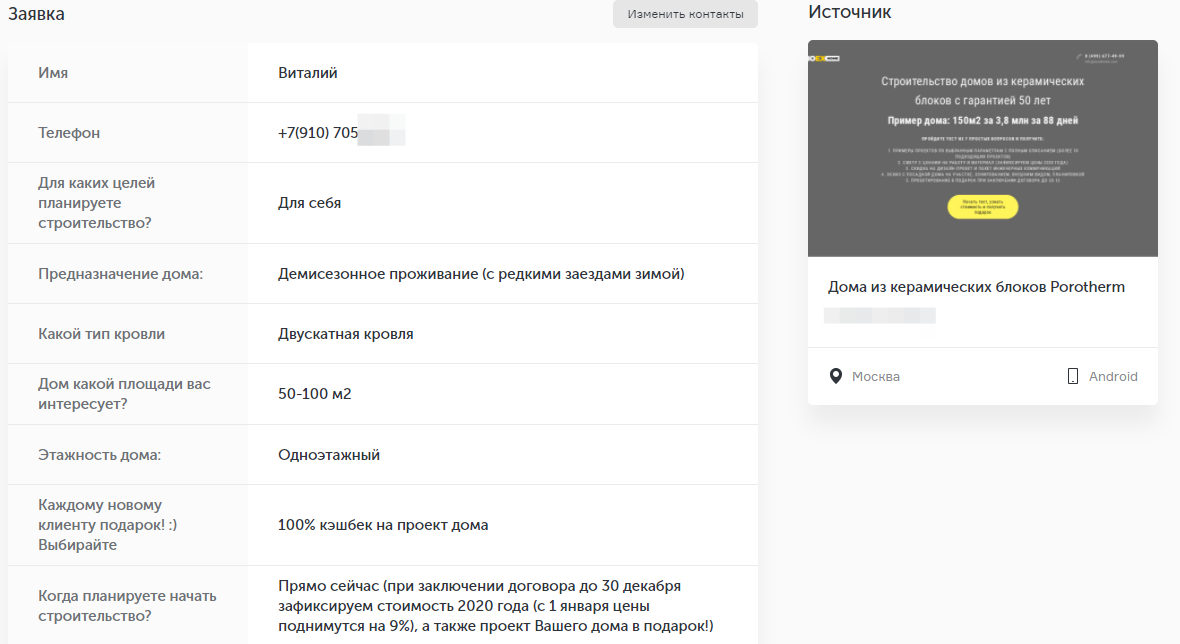The width and height of the screenshot is (1180, 644).
Task: Click "100% кэшбек на проект дома" gift value
Action: 383,525
